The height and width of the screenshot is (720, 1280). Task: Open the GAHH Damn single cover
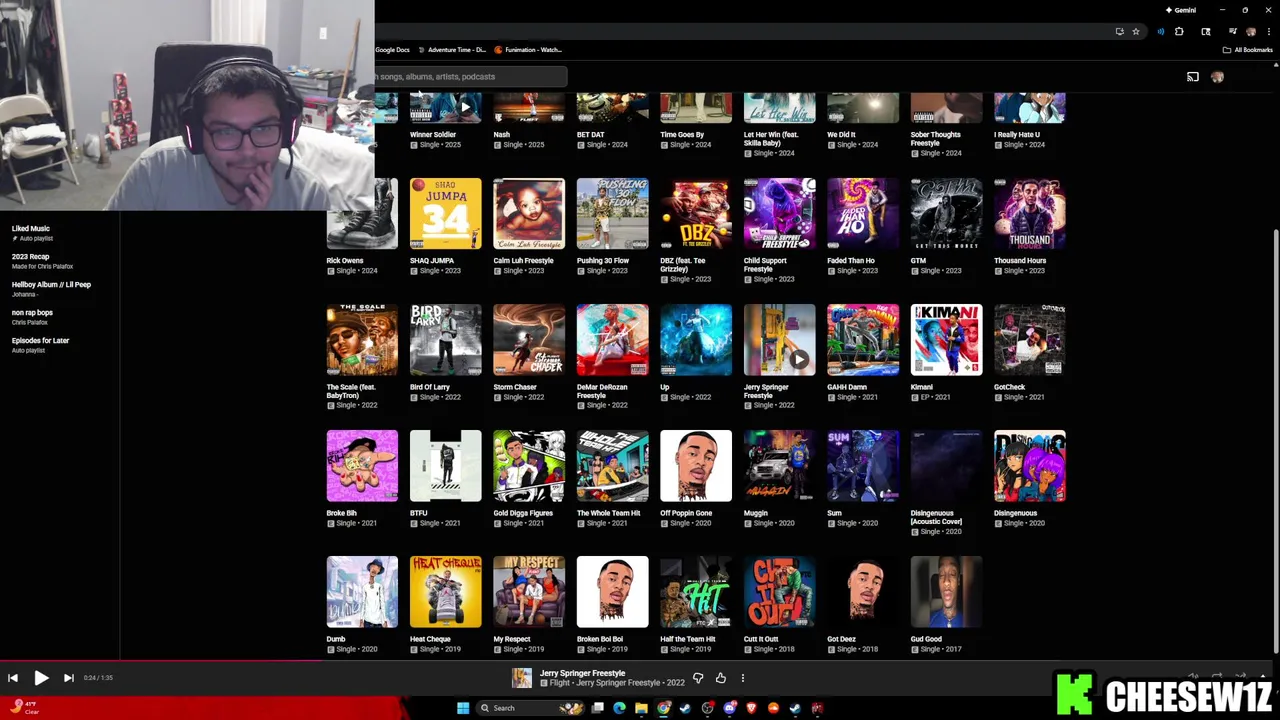click(863, 340)
